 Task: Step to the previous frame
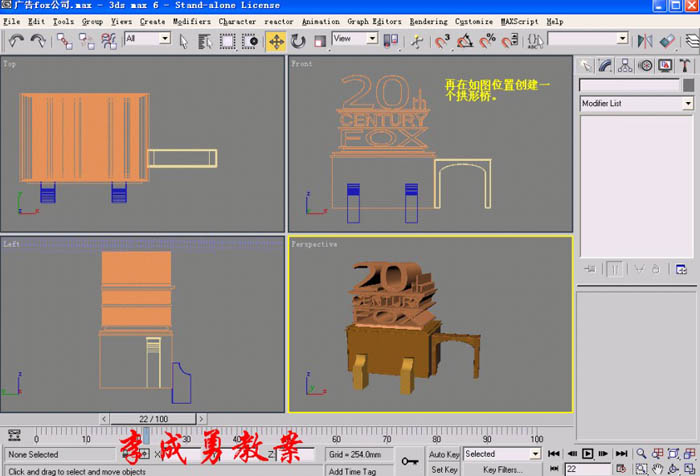coord(572,454)
